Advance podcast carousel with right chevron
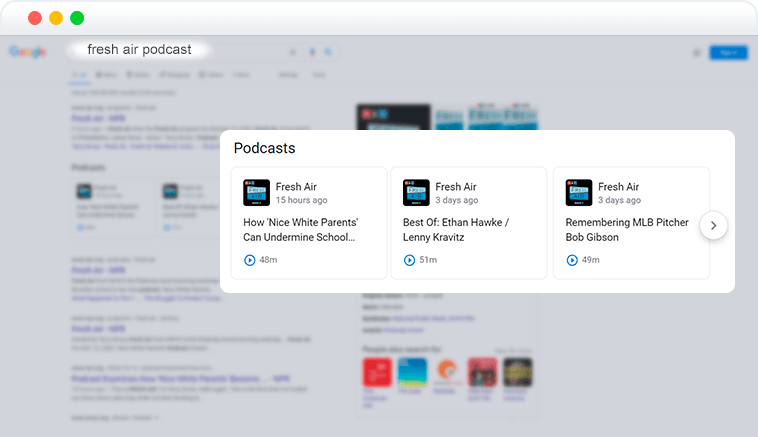The image size is (758, 437). (713, 225)
